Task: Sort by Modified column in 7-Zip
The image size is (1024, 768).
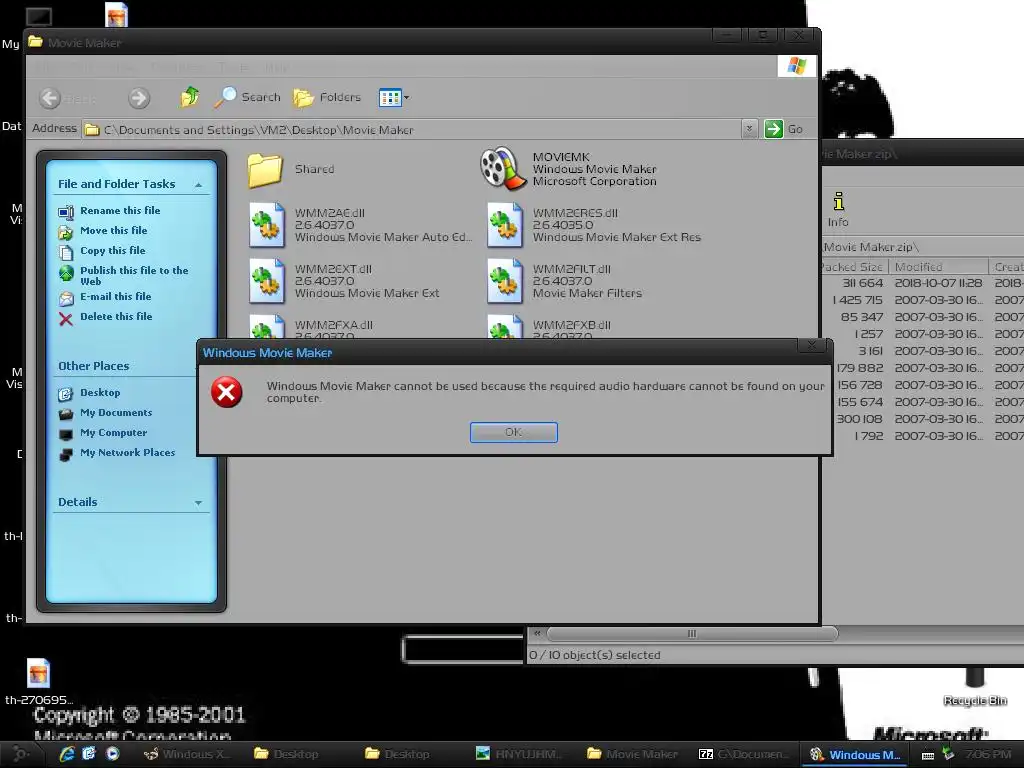Action: point(938,266)
